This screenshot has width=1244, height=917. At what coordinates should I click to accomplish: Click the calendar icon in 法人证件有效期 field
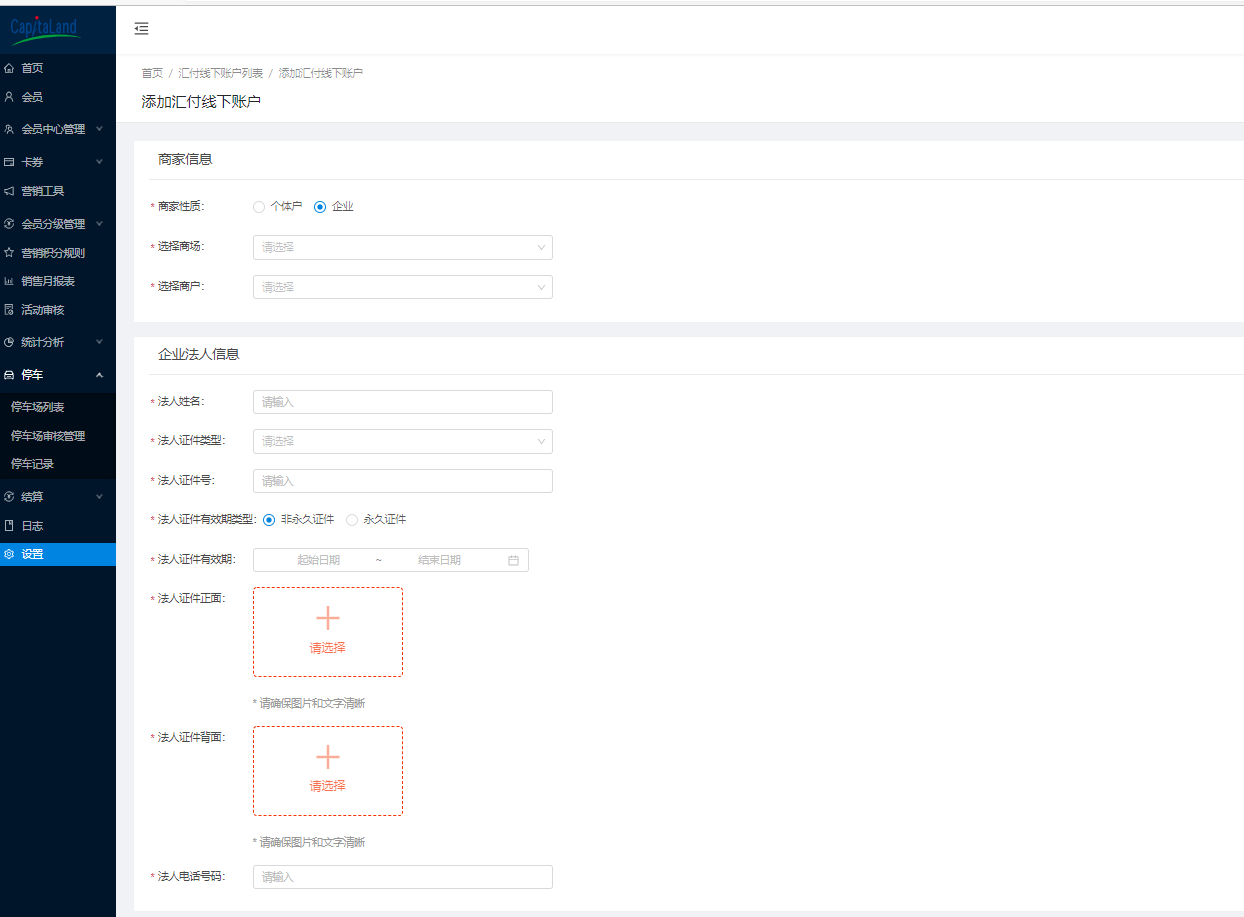click(x=513, y=560)
